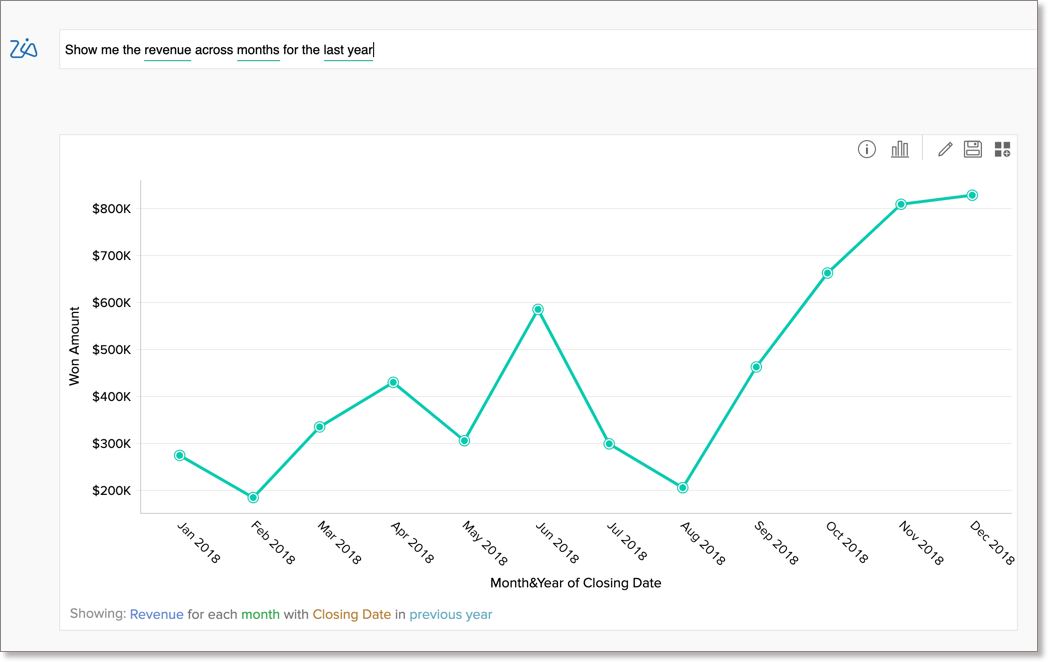Save the chart with floppy disk icon
1048x662 pixels.
click(x=972, y=149)
